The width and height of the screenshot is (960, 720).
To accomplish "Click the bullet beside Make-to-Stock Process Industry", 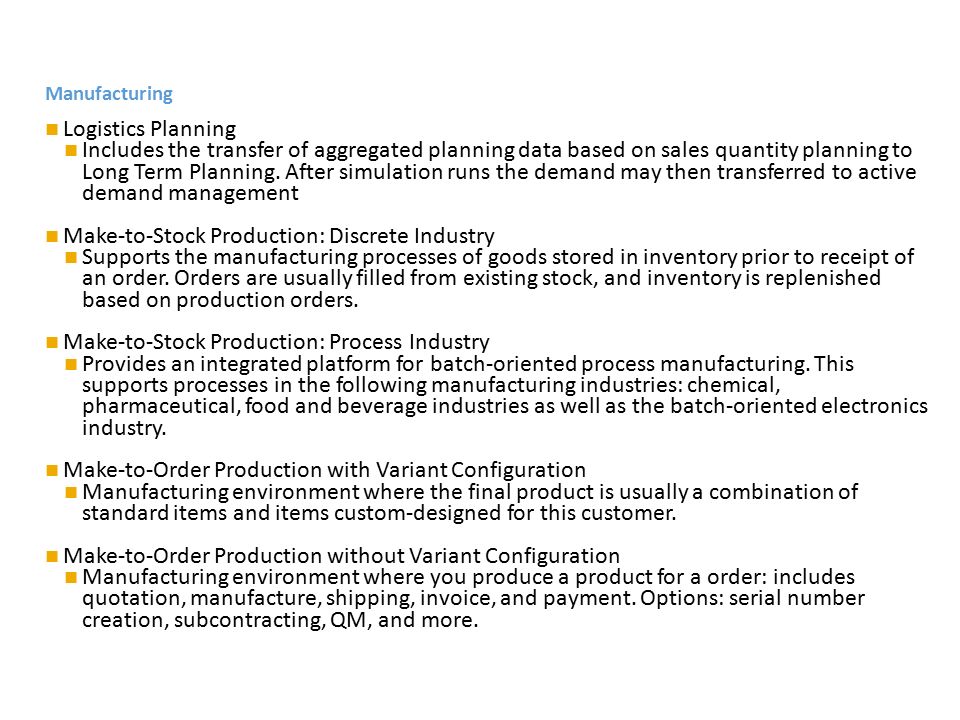I will coord(52,342).
